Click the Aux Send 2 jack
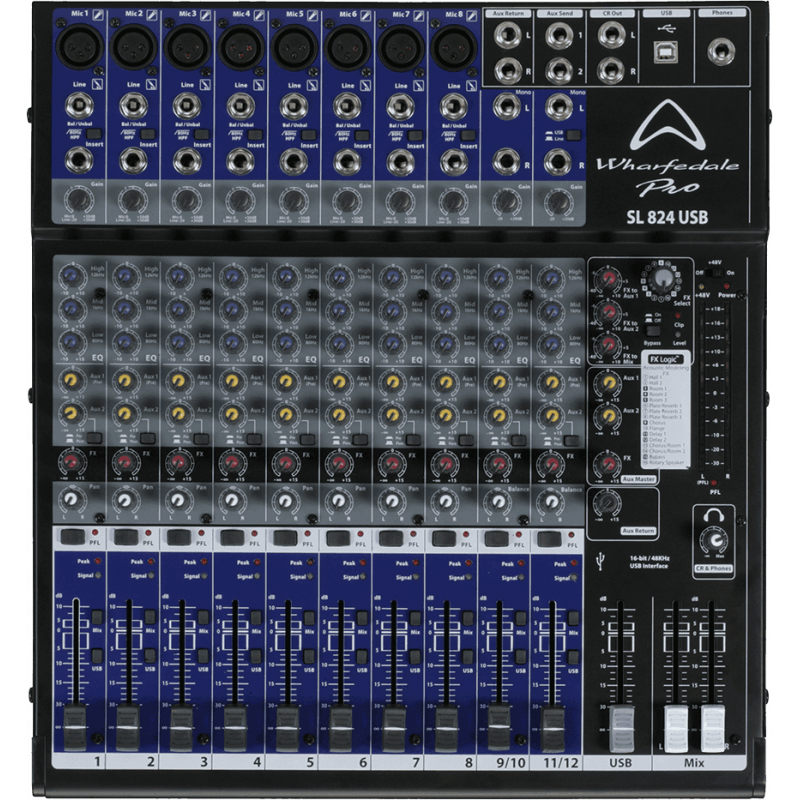 pyautogui.click(x=559, y=71)
